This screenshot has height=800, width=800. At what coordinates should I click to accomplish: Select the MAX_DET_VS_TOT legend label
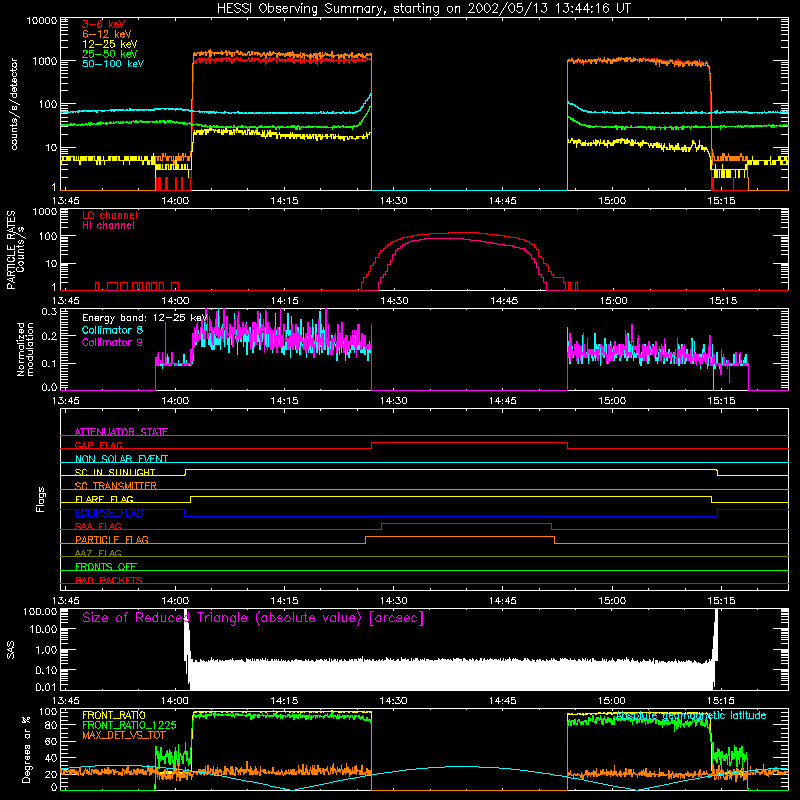(124, 735)
